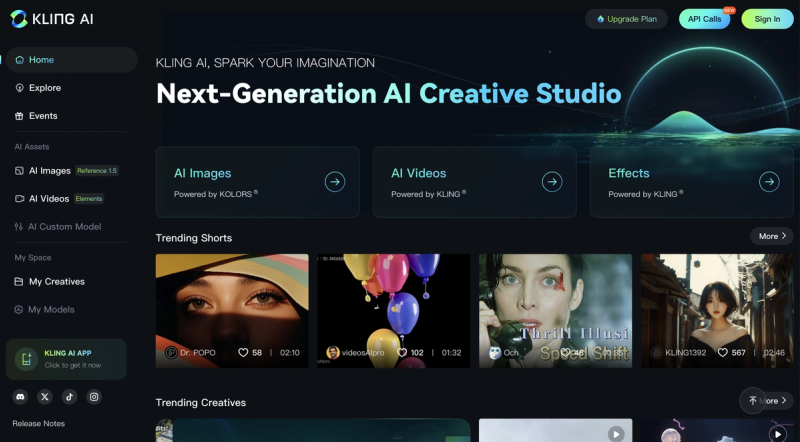800x442 pixels.
Task: Click the phone download icon
Action: click(26, 359)
